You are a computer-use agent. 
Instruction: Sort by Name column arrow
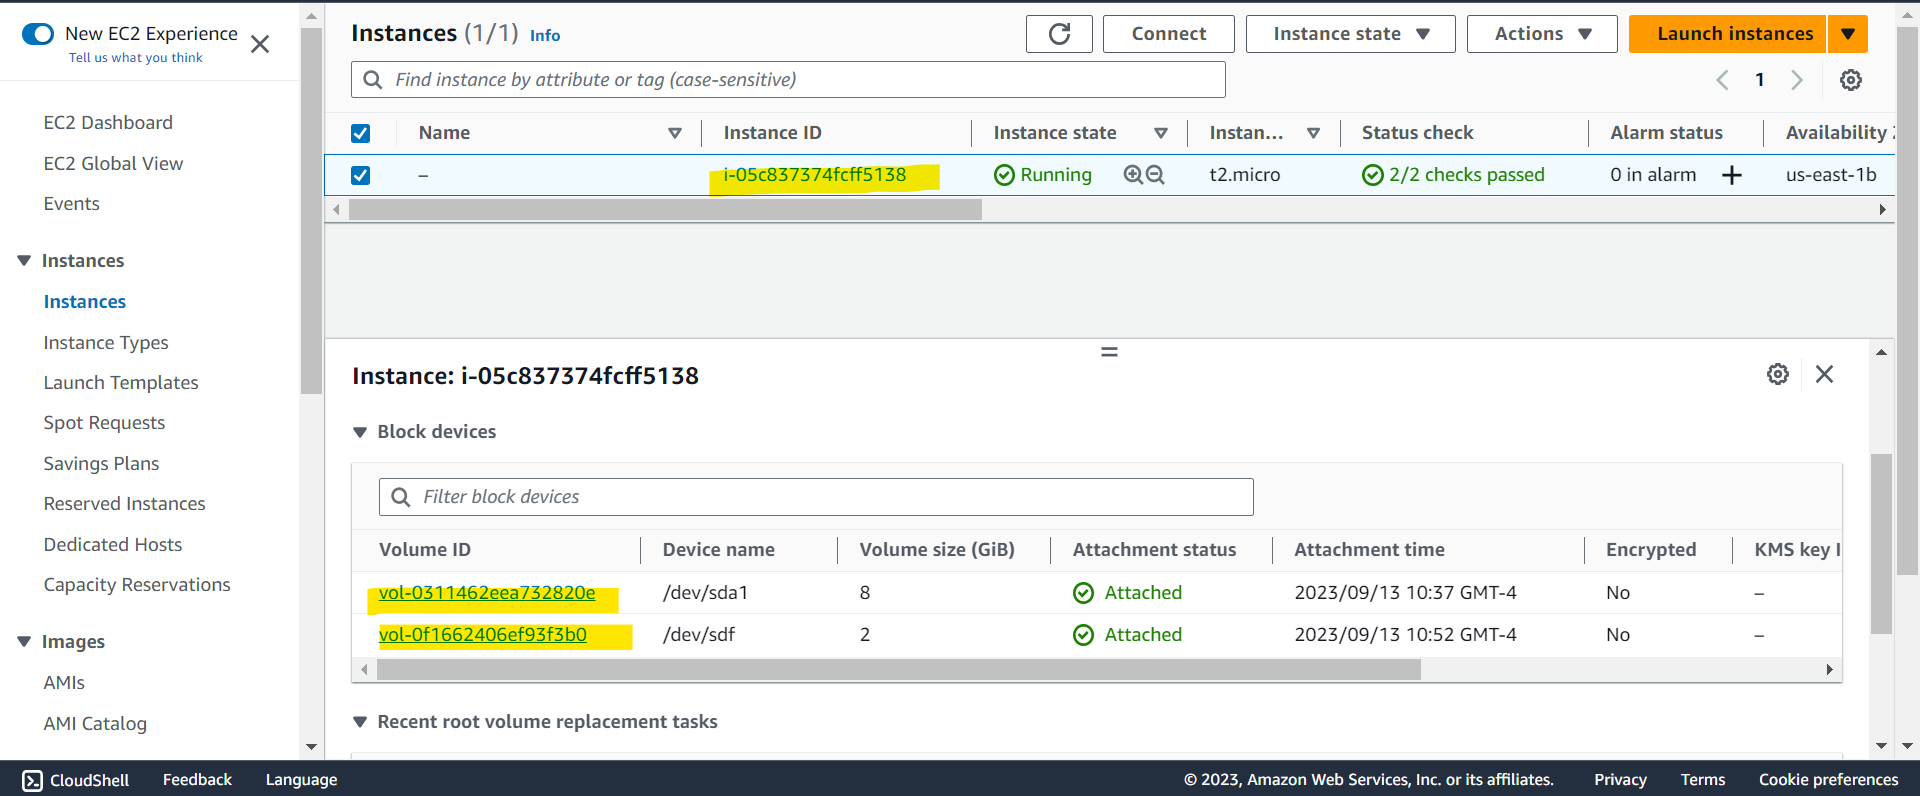[x=675, y=133]
